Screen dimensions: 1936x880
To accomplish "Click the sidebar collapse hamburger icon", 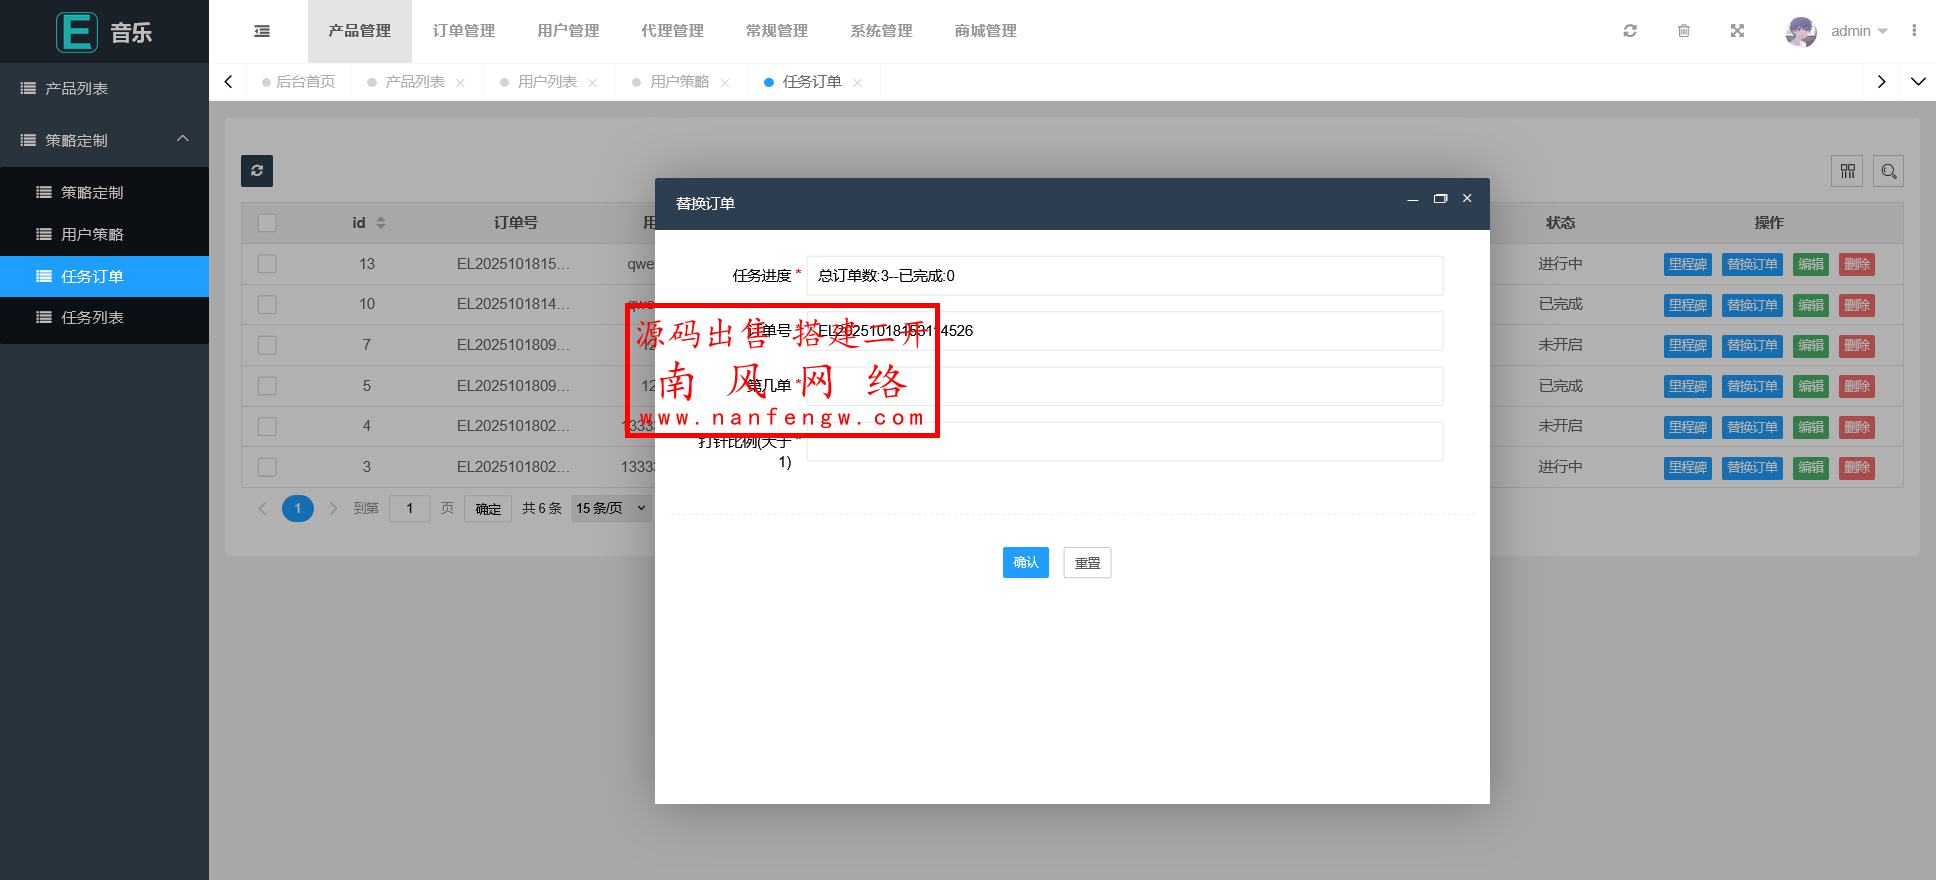I will [262, 31].
